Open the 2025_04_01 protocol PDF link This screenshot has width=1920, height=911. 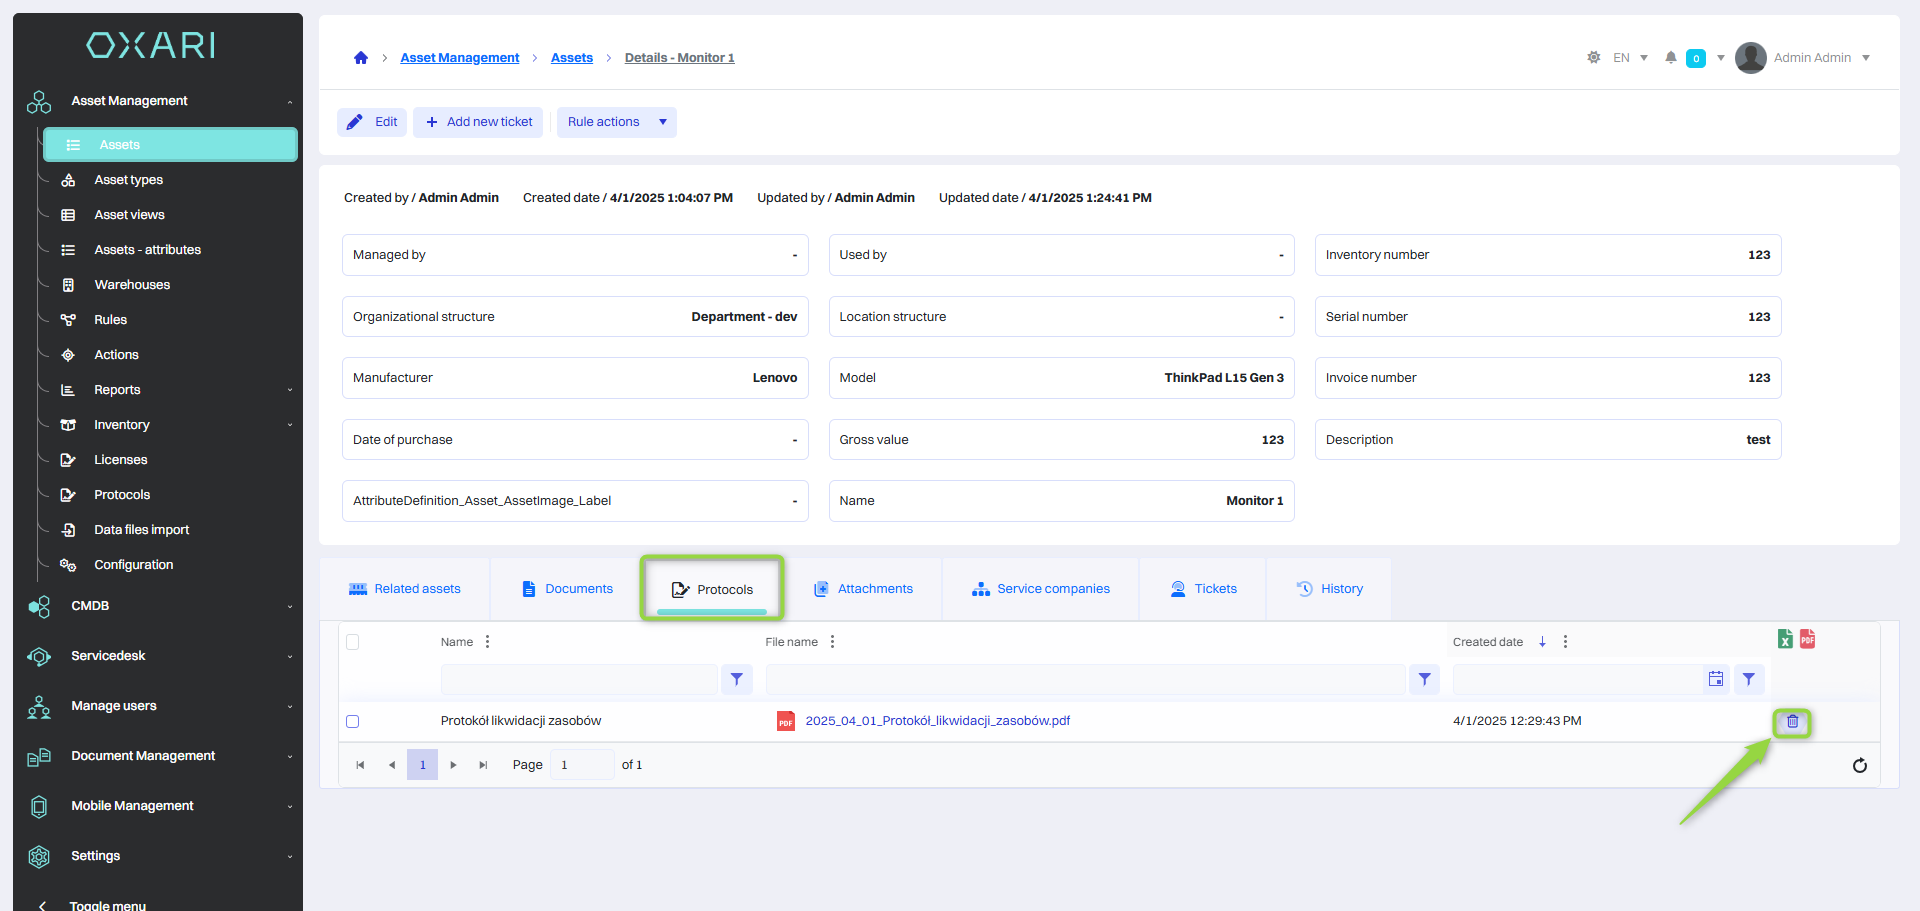pos(937,721)
